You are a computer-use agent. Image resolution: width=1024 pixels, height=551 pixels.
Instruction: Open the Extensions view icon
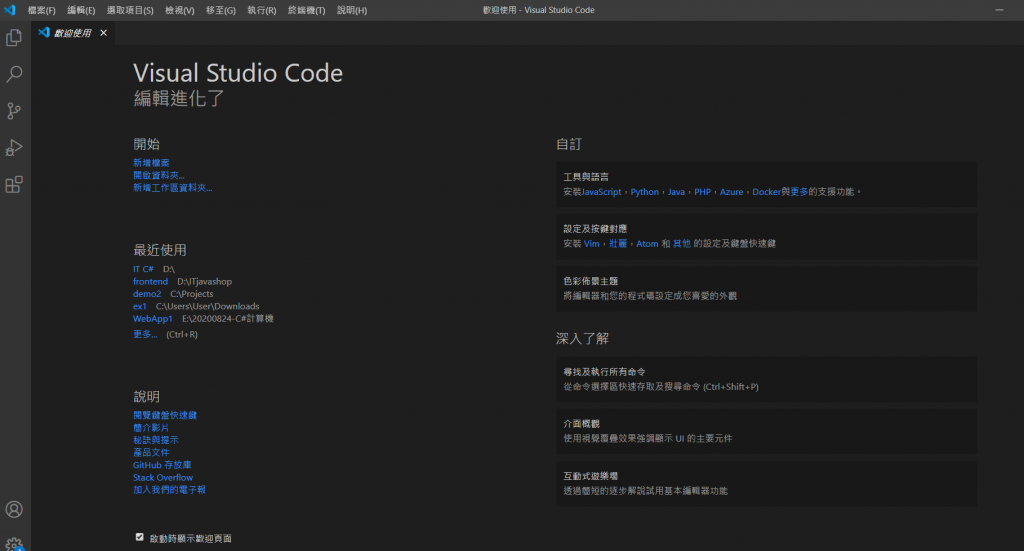click(14, 184)
